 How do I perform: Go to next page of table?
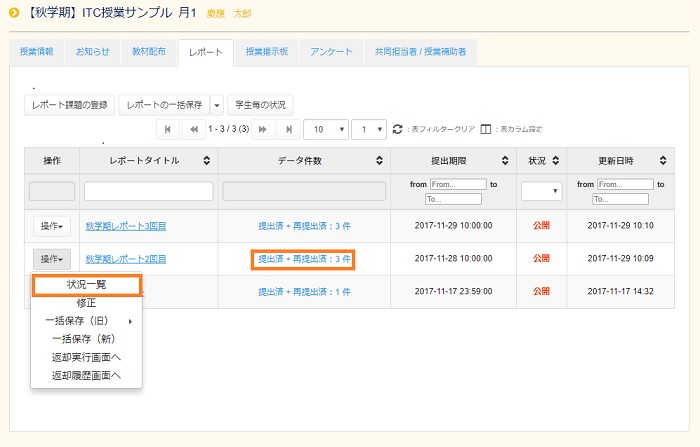pyautogui.click(x=263, y=130)
